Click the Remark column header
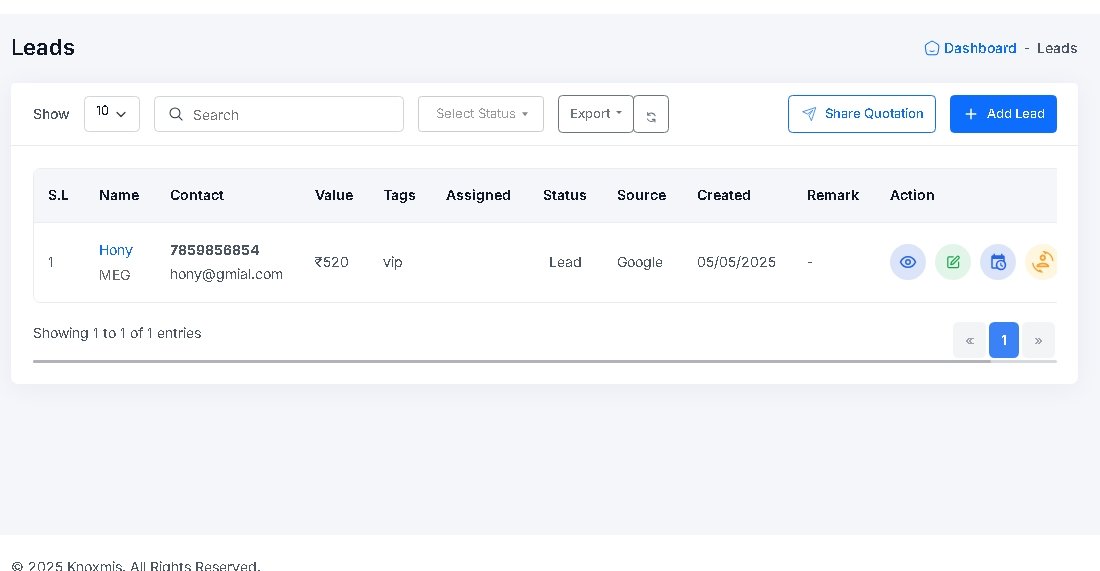1100x571 pixels. 833,195
